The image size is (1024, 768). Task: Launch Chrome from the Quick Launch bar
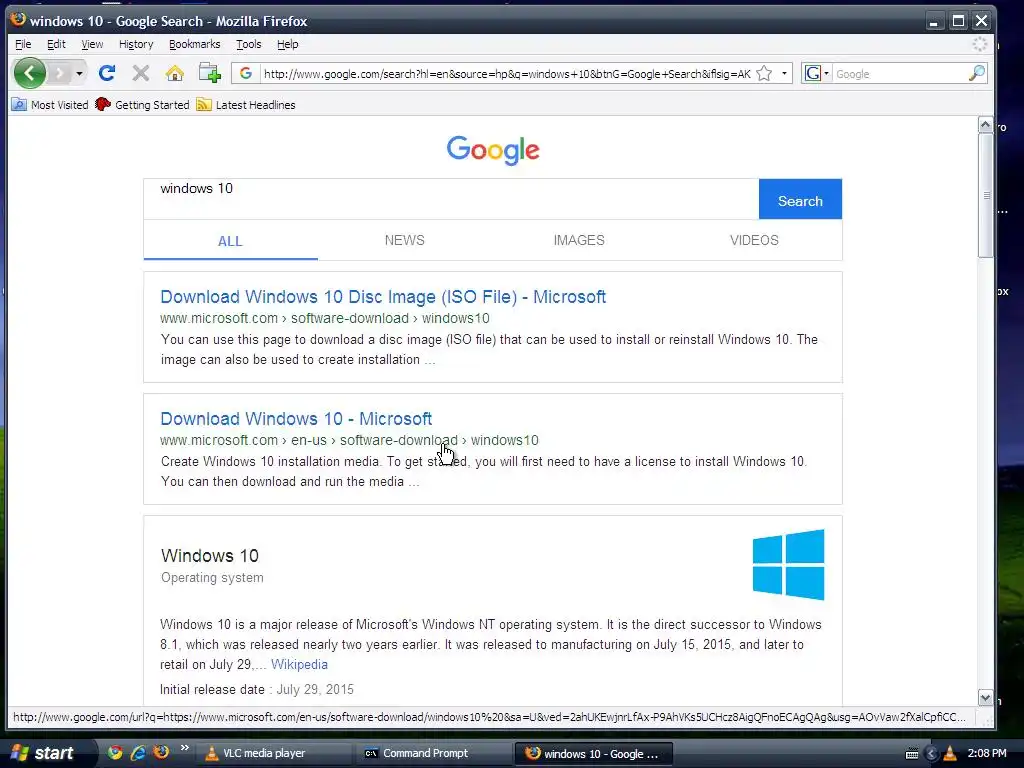115,753
